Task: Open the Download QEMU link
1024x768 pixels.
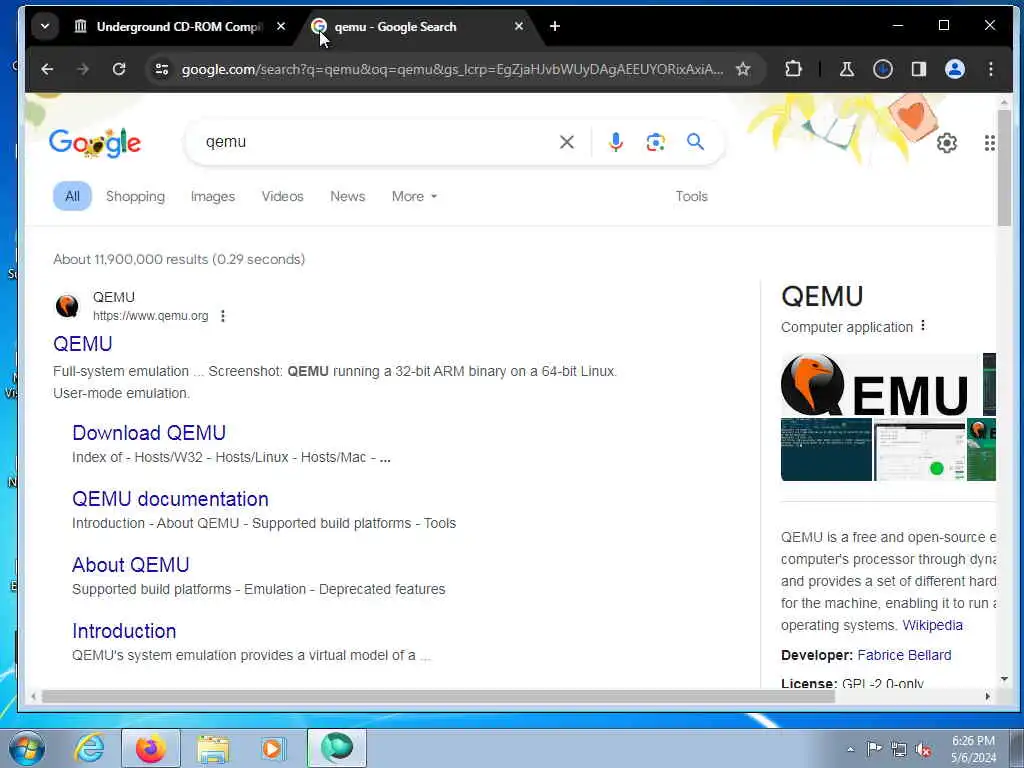Action: pos(149,432)
